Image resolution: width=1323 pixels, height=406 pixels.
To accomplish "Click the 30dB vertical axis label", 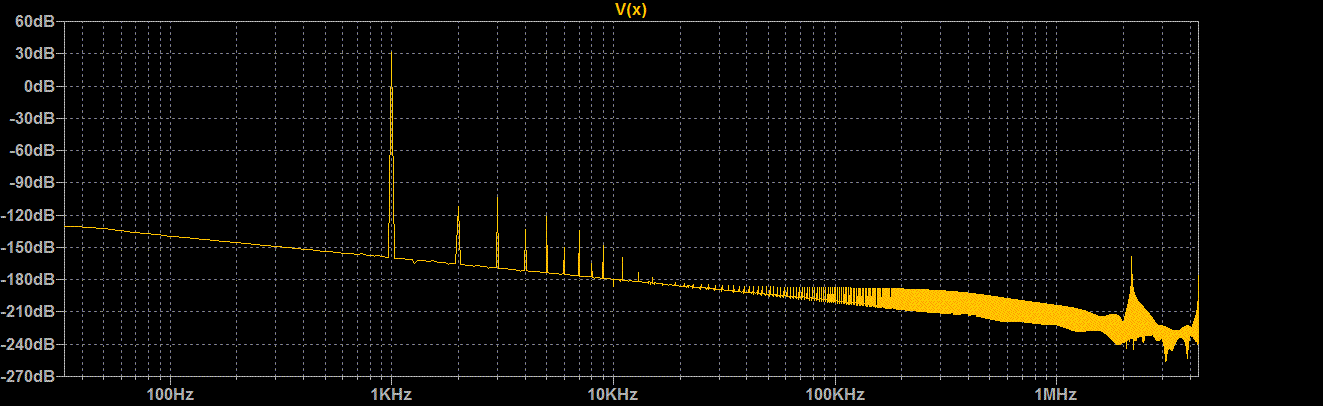I will tap(35, 54).
